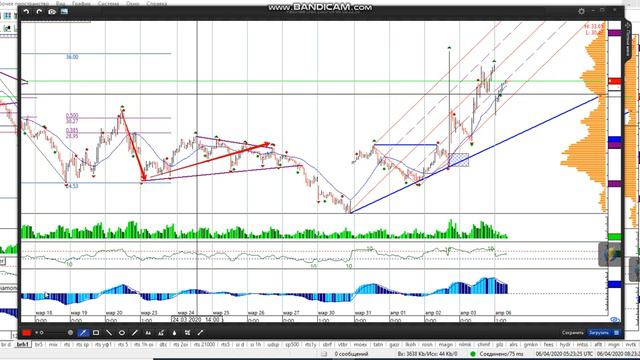
Task: Click the 36.00 price level label
Action: tap(72, 57)
